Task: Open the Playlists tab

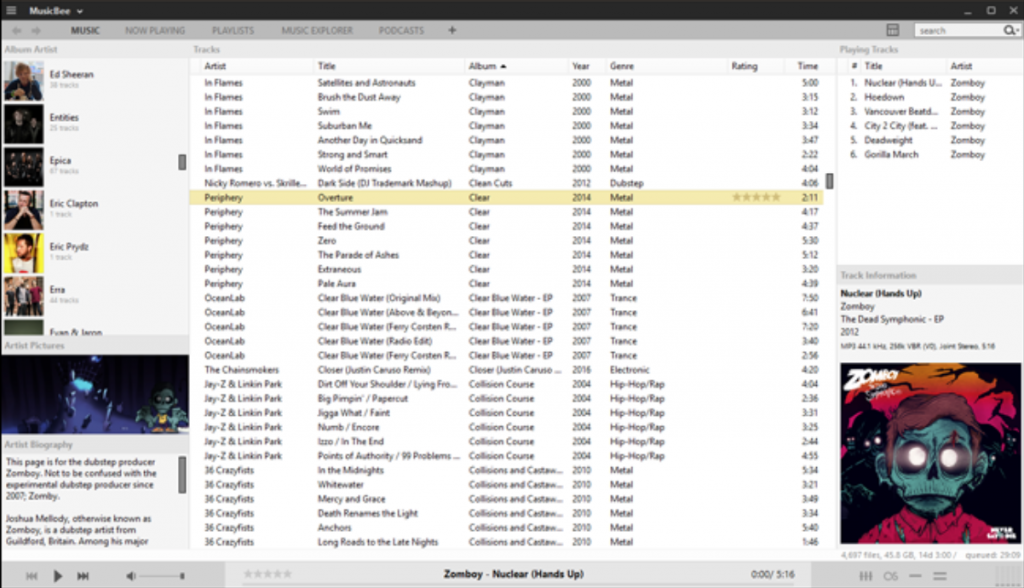Action: point(233,30)
